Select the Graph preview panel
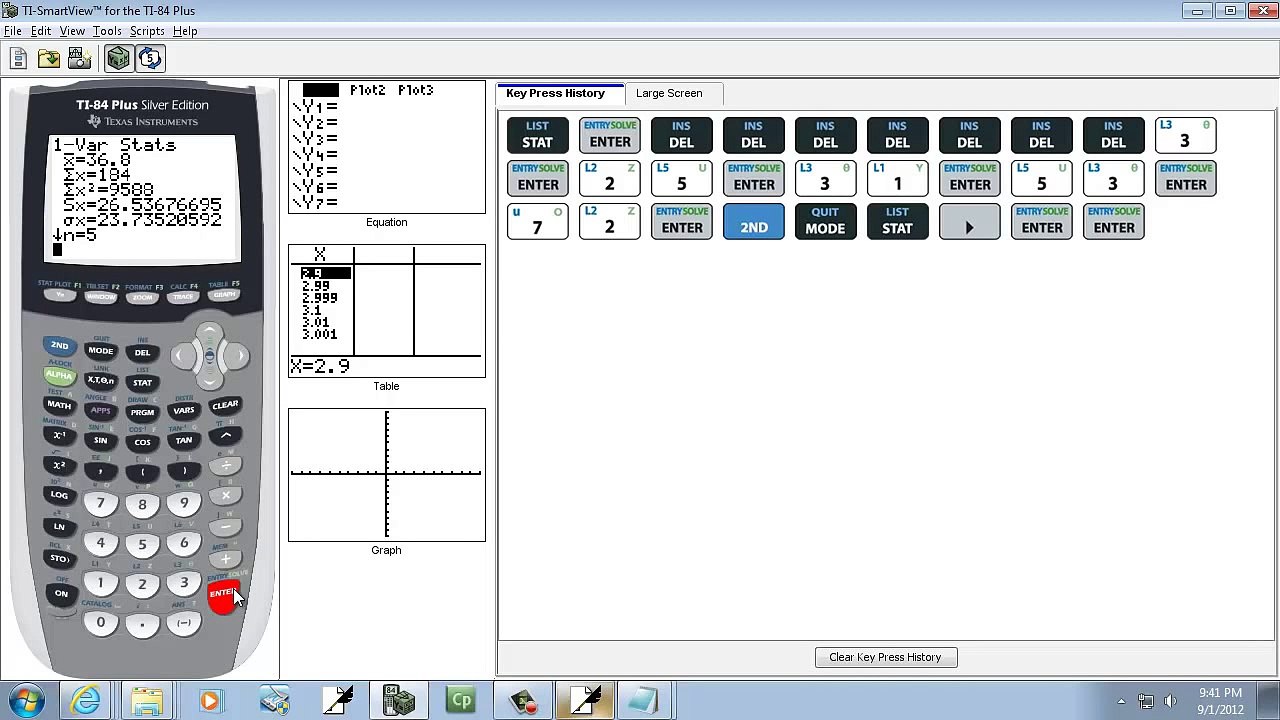1280x720 pixels. [x=387, y=475]
